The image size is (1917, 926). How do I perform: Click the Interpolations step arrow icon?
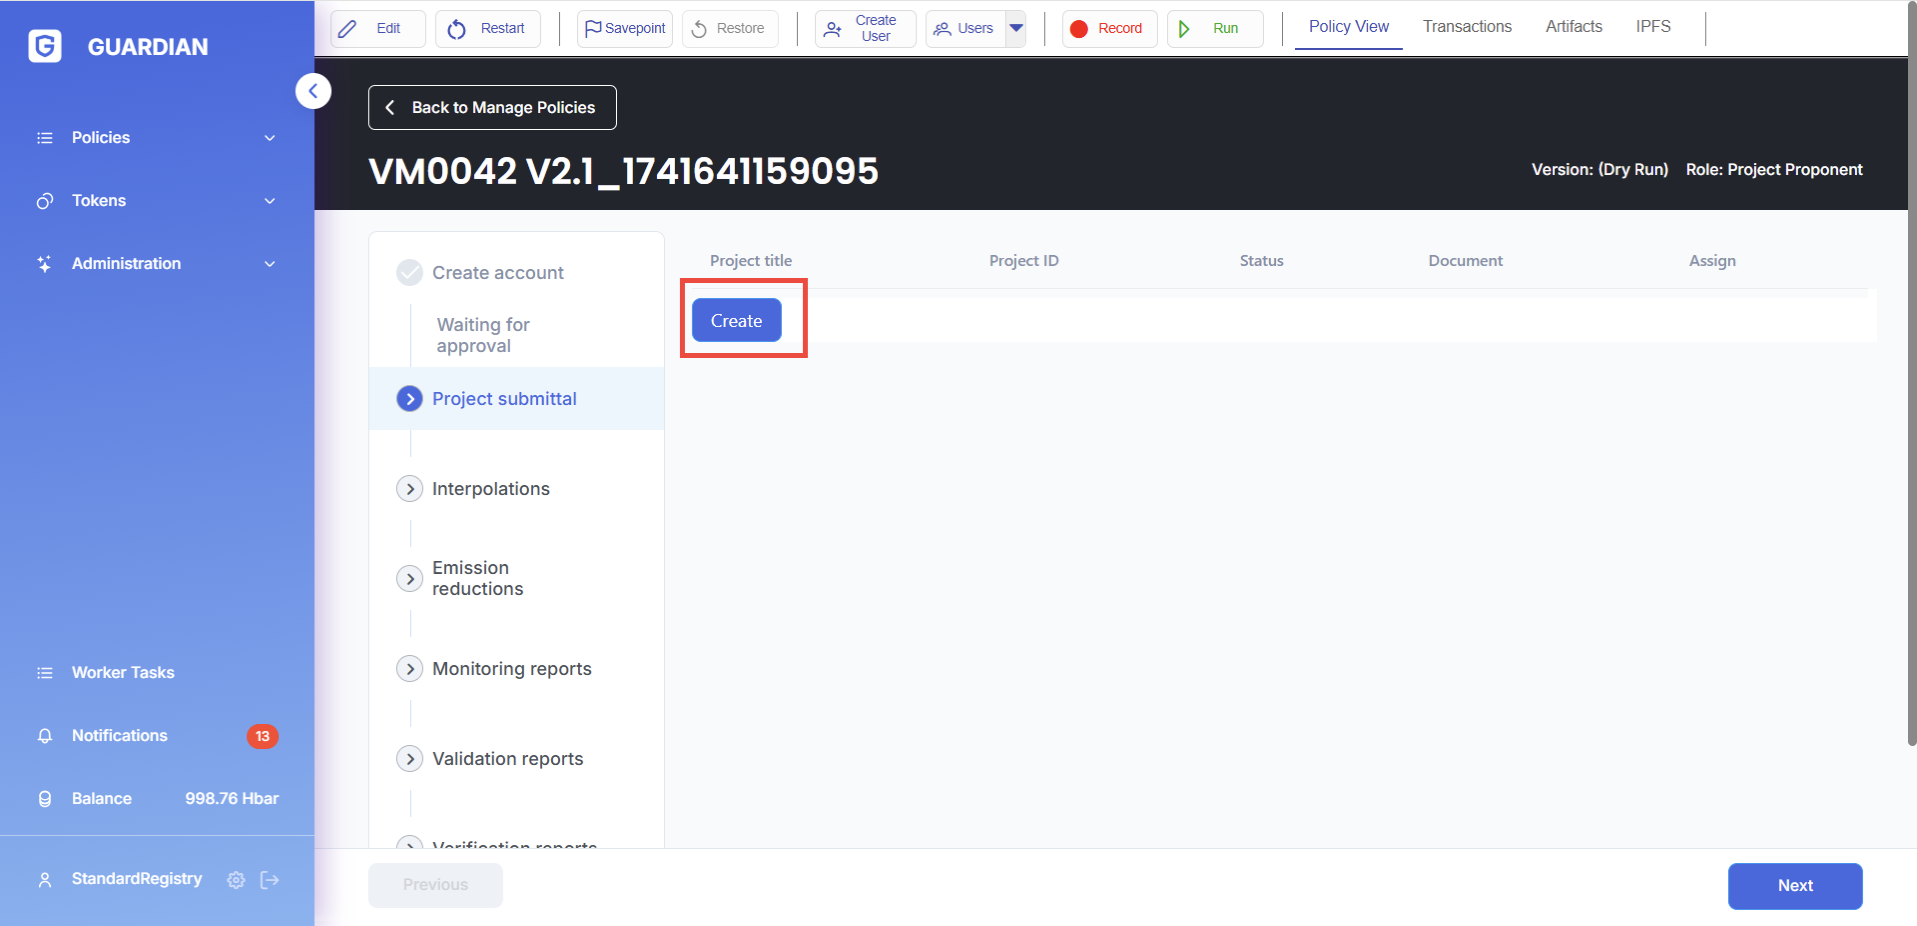coord(409,489)
